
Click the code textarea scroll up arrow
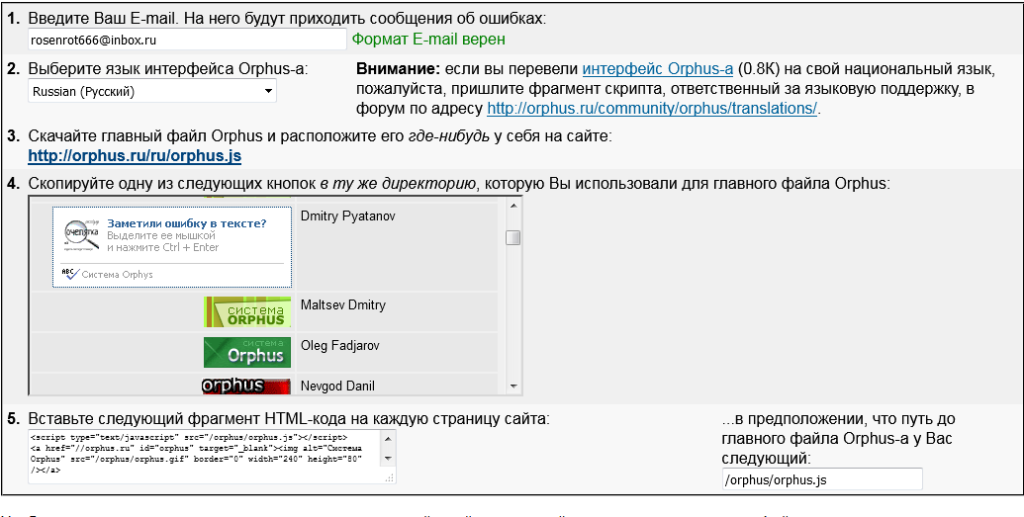388,439
